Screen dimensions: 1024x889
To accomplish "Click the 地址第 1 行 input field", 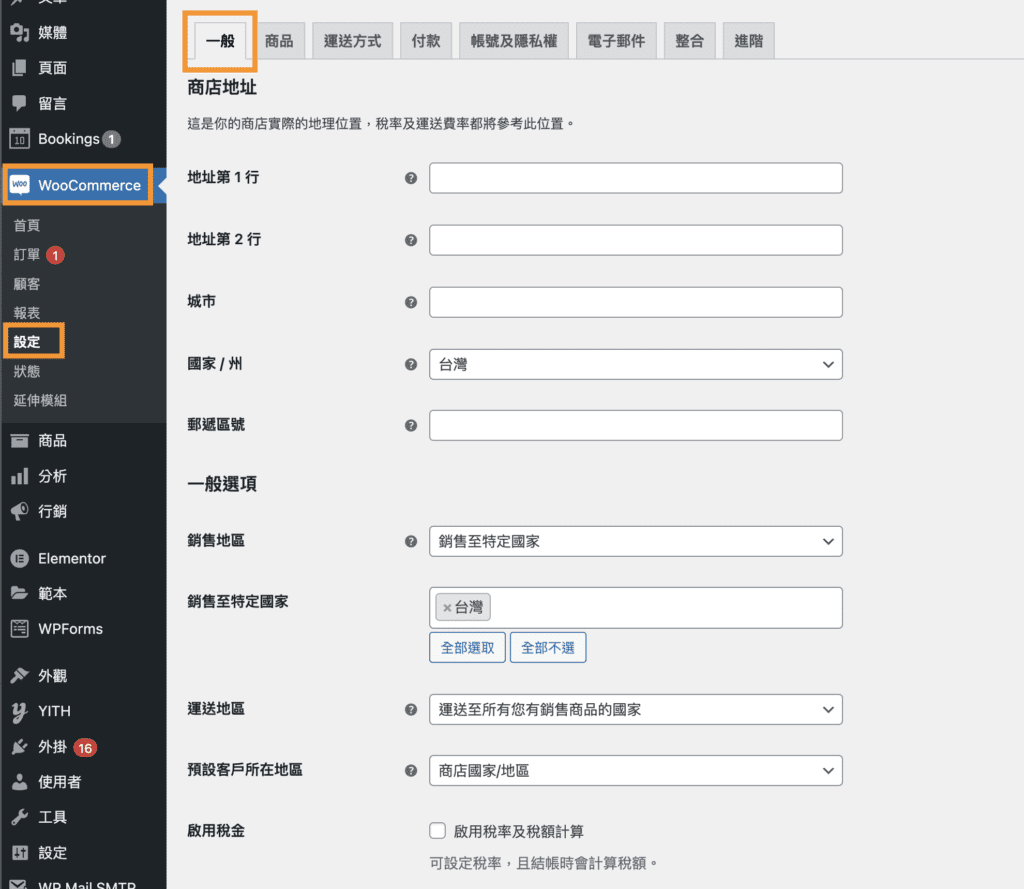I will point(636,178).
